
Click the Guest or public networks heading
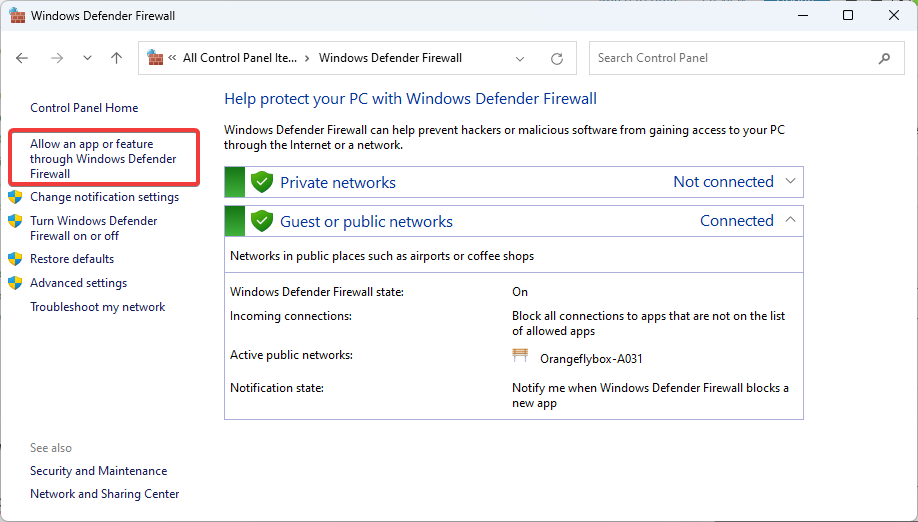(366, 222)
